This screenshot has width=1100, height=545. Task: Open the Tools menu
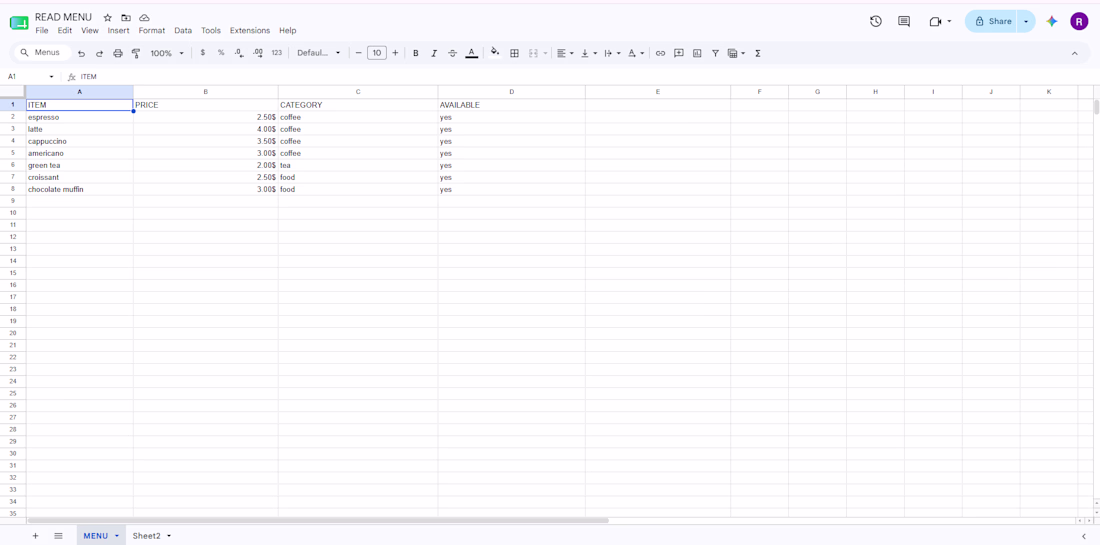[210, 31]
